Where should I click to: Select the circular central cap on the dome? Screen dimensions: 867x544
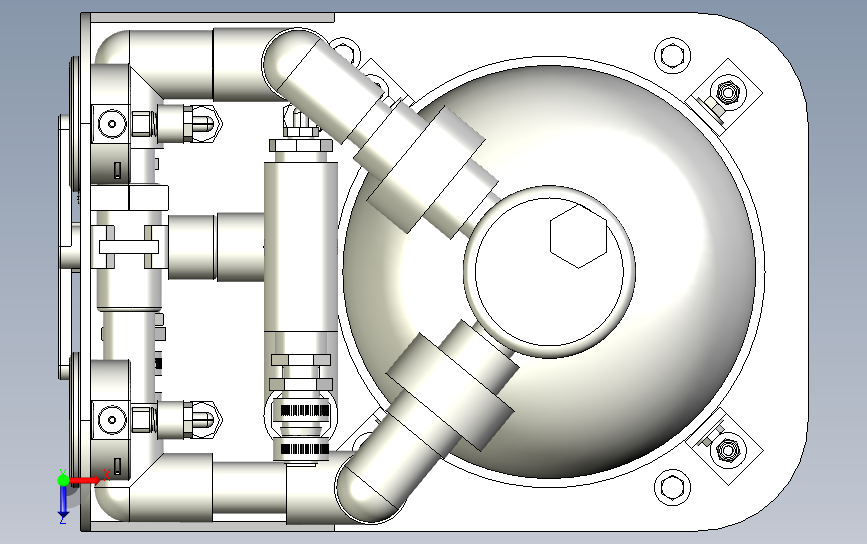tap(549, 271)
